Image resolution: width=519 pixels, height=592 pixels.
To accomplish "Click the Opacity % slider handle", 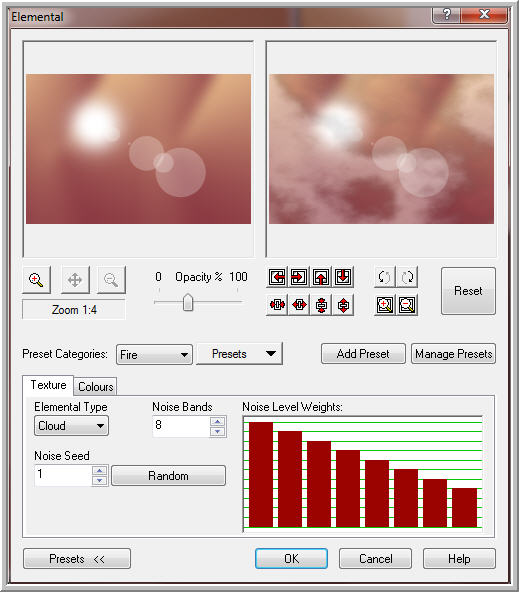I will click(188, 302).
